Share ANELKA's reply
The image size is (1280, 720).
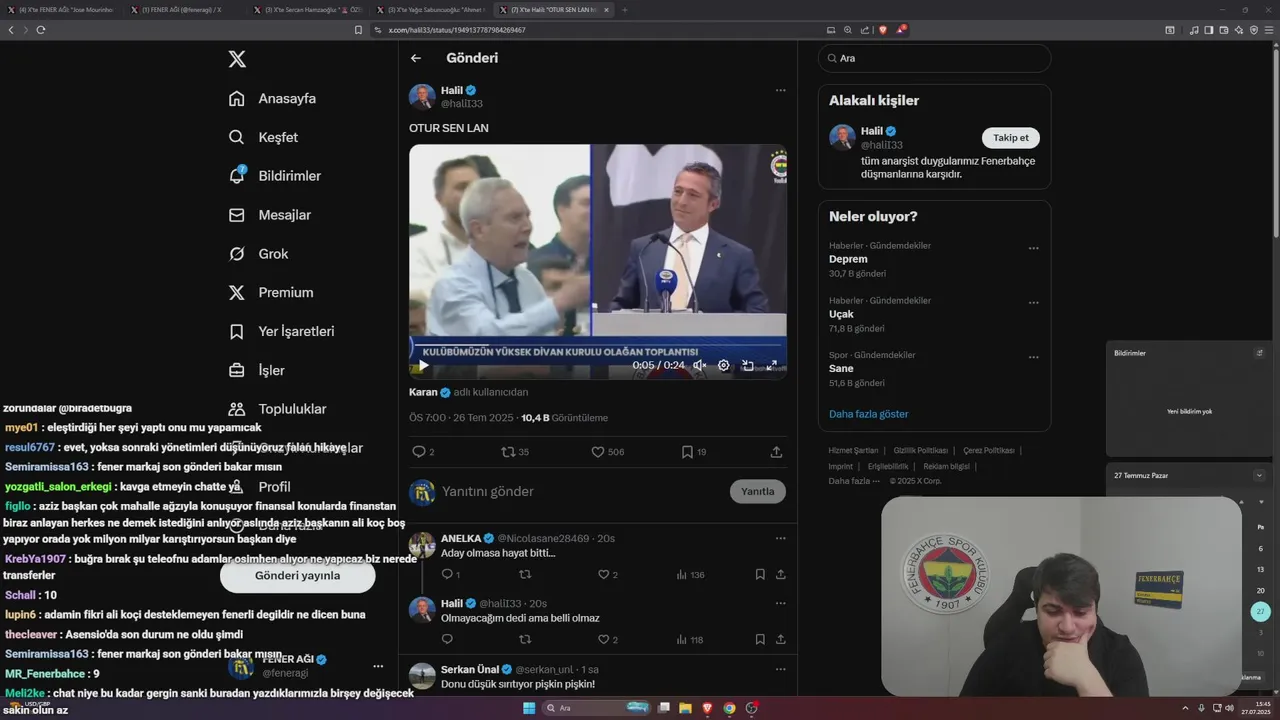click(x=780, y=574)
